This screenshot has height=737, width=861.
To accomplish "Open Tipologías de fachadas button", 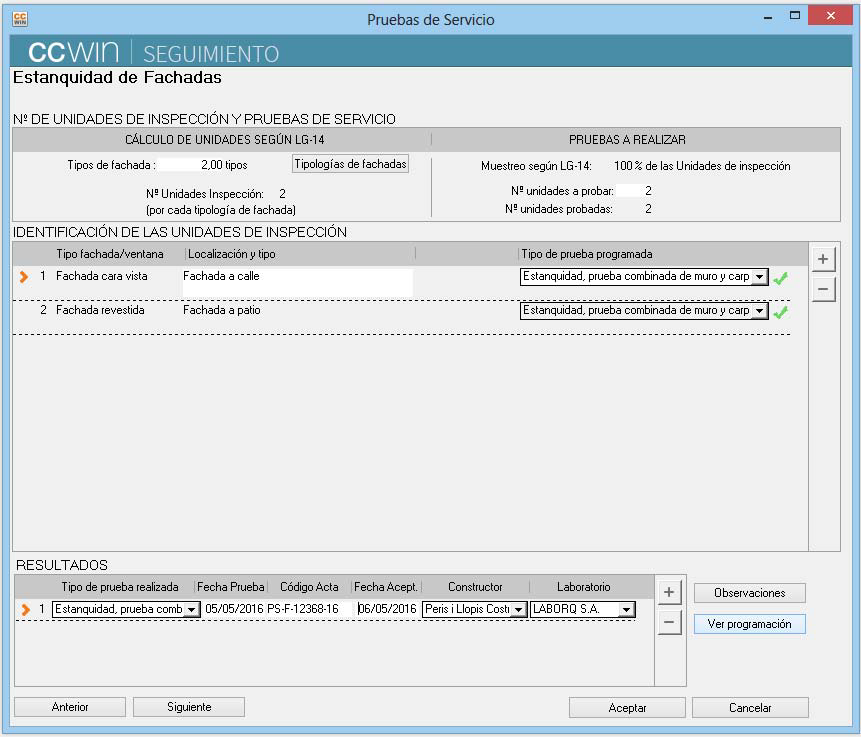I will tap(350, 164).
